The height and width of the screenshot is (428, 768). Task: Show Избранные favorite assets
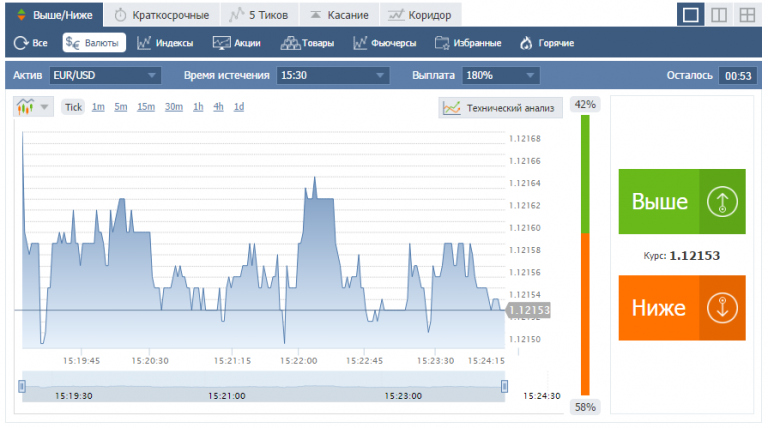pos(468,43)
